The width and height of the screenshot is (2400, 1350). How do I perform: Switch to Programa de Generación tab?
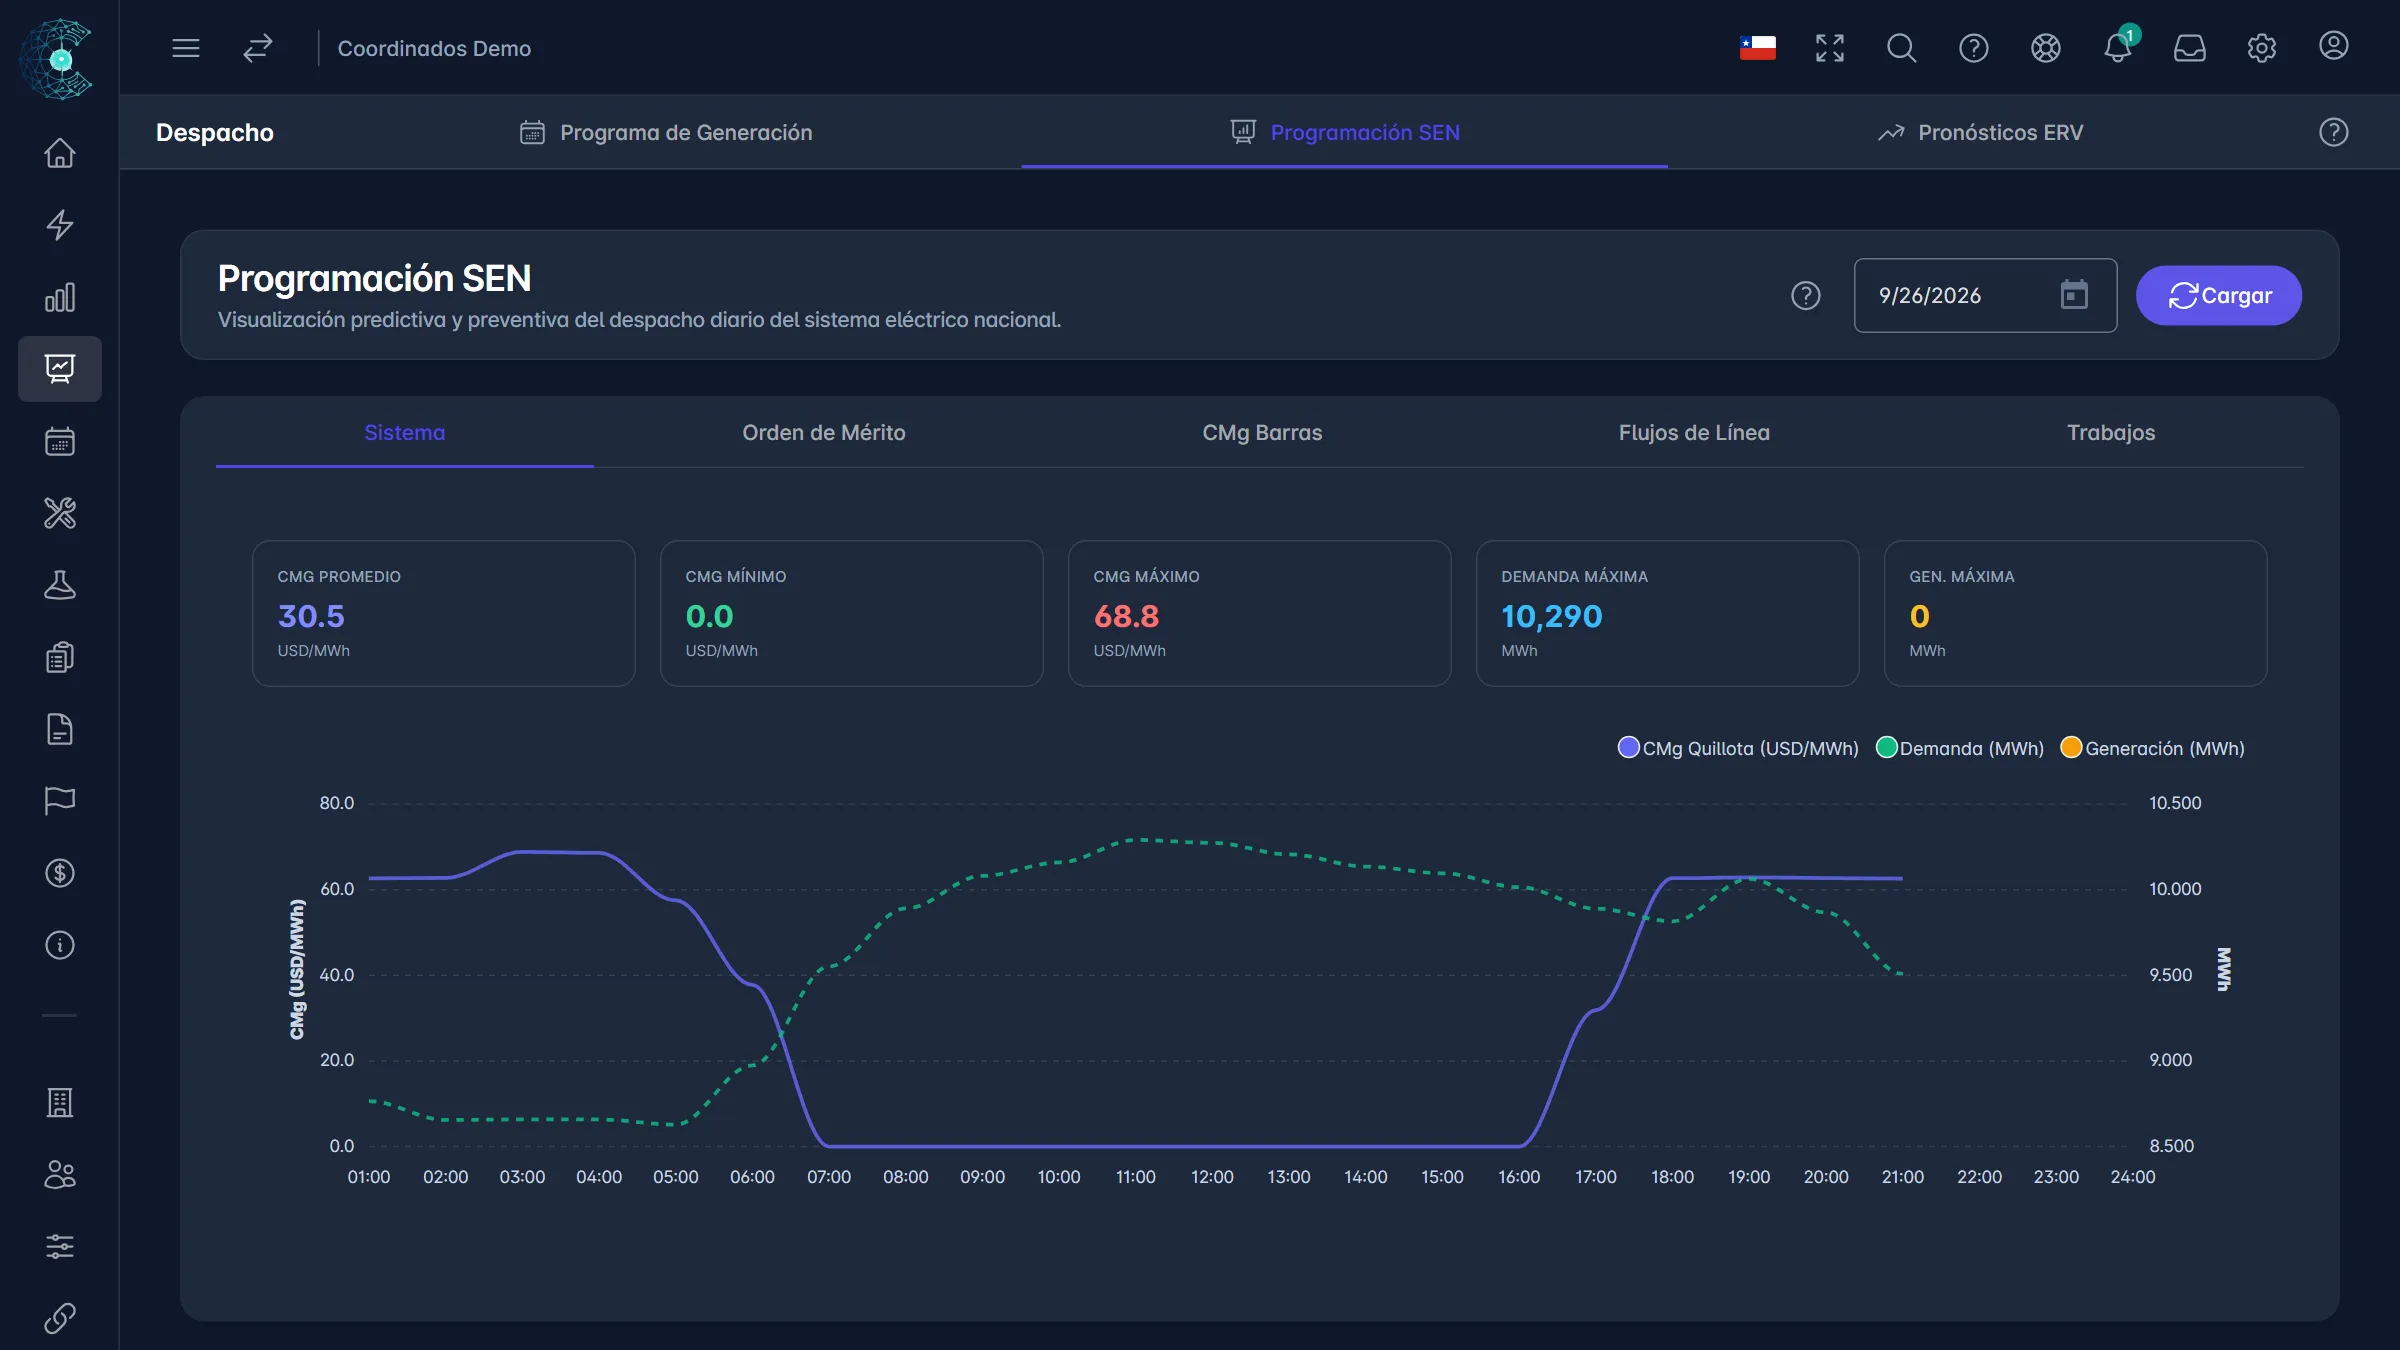[x=666, y=132]
